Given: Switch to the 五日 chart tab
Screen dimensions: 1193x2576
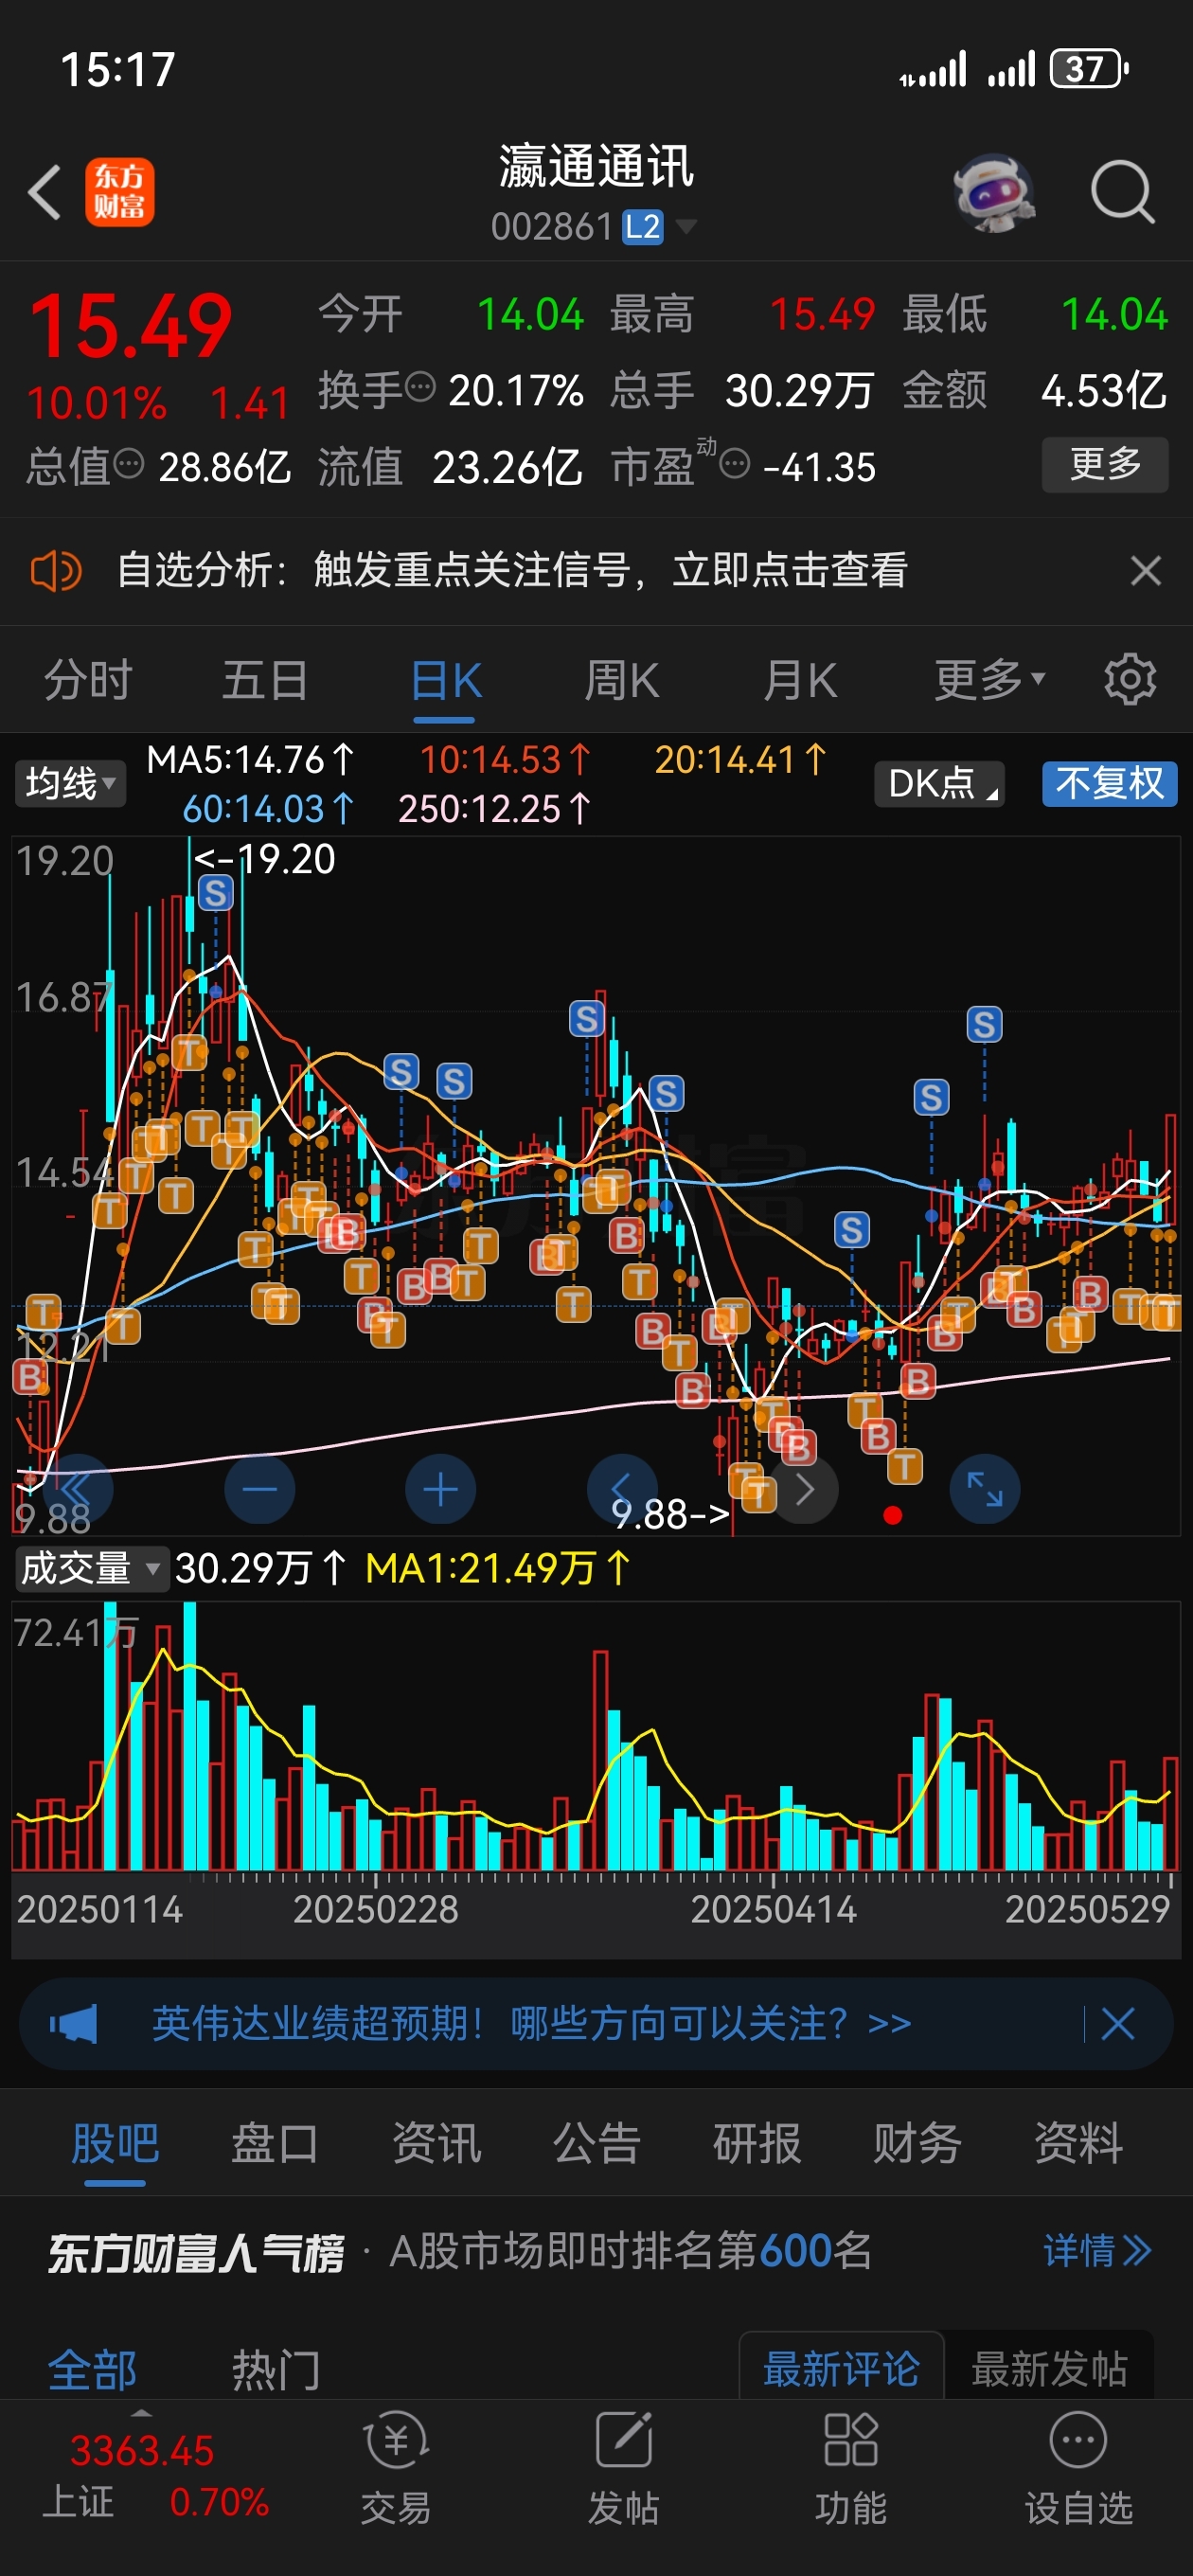Looking at the screenshot, I should pyautogui.click(x=265, y=681).
